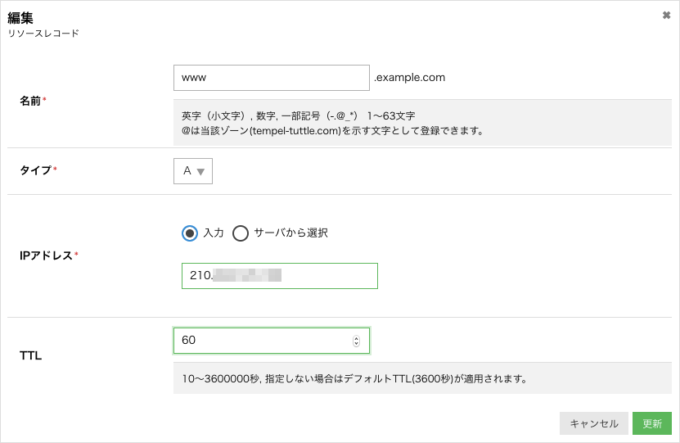This screenshot has height=443, width=680.
Task: Click the IPアドレス field label
Action: (47, 255)
